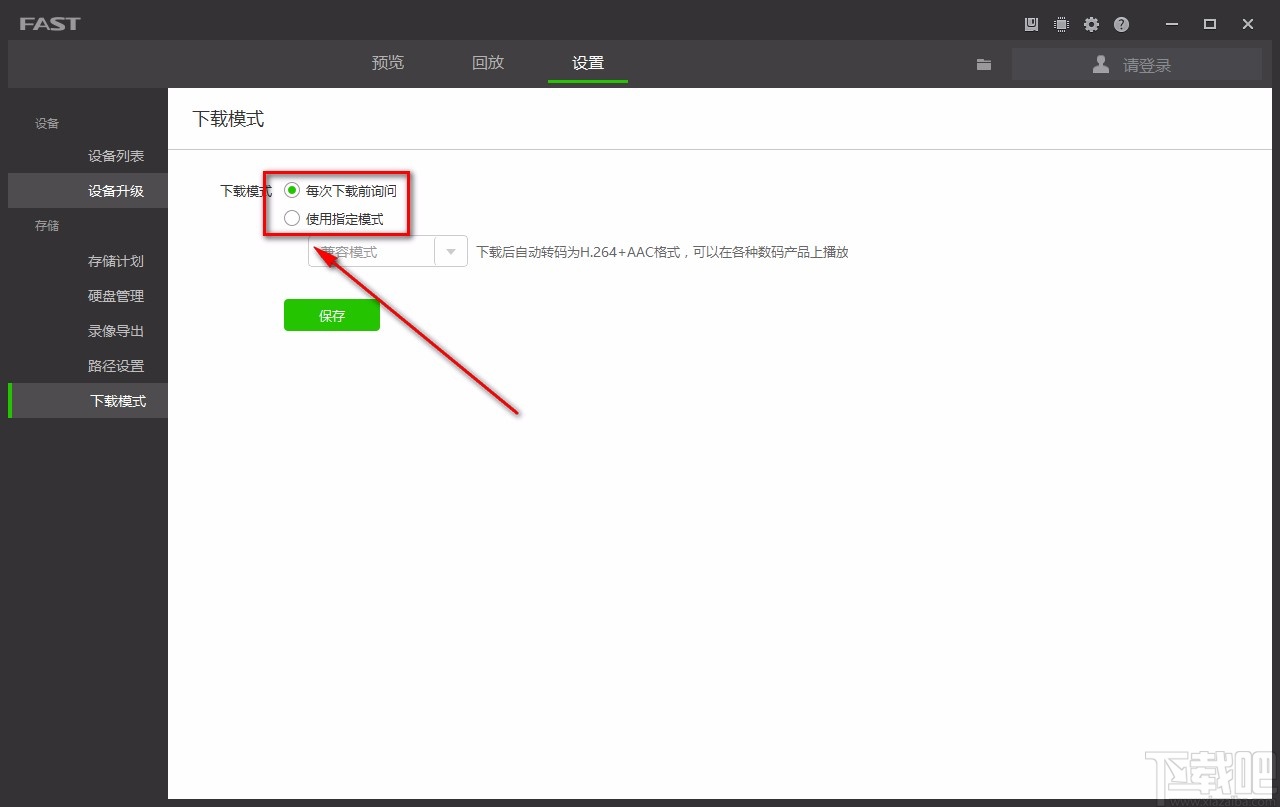Open 设备列表 in the sidebar
This screenshot has width=1280, height=807.
tap(116, 156)
